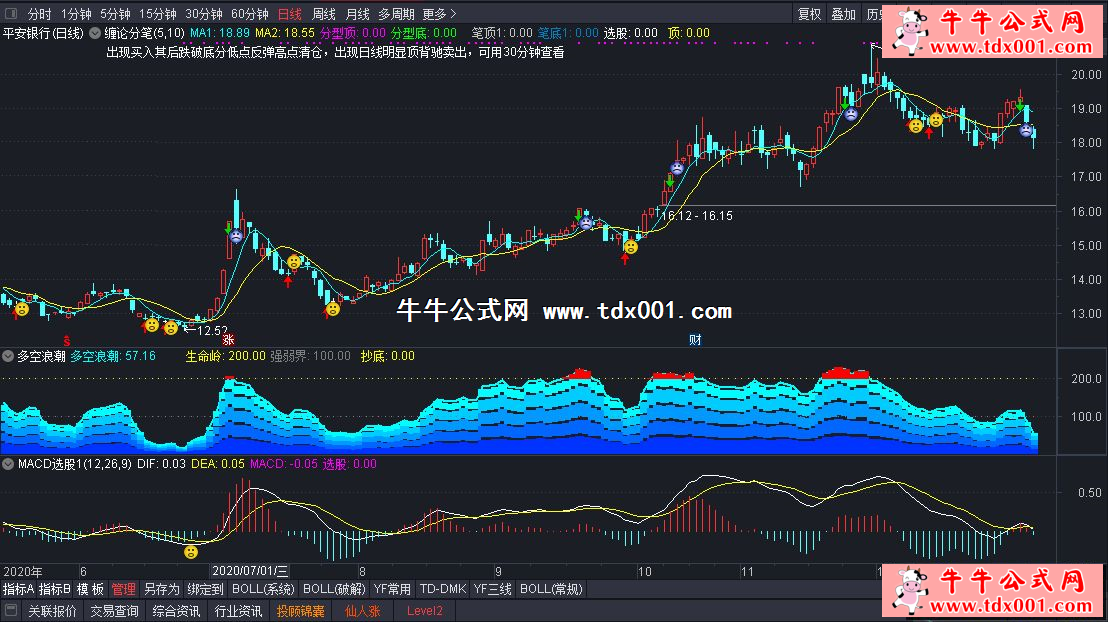Apply the BOLL(常规) template

(551, 589)
